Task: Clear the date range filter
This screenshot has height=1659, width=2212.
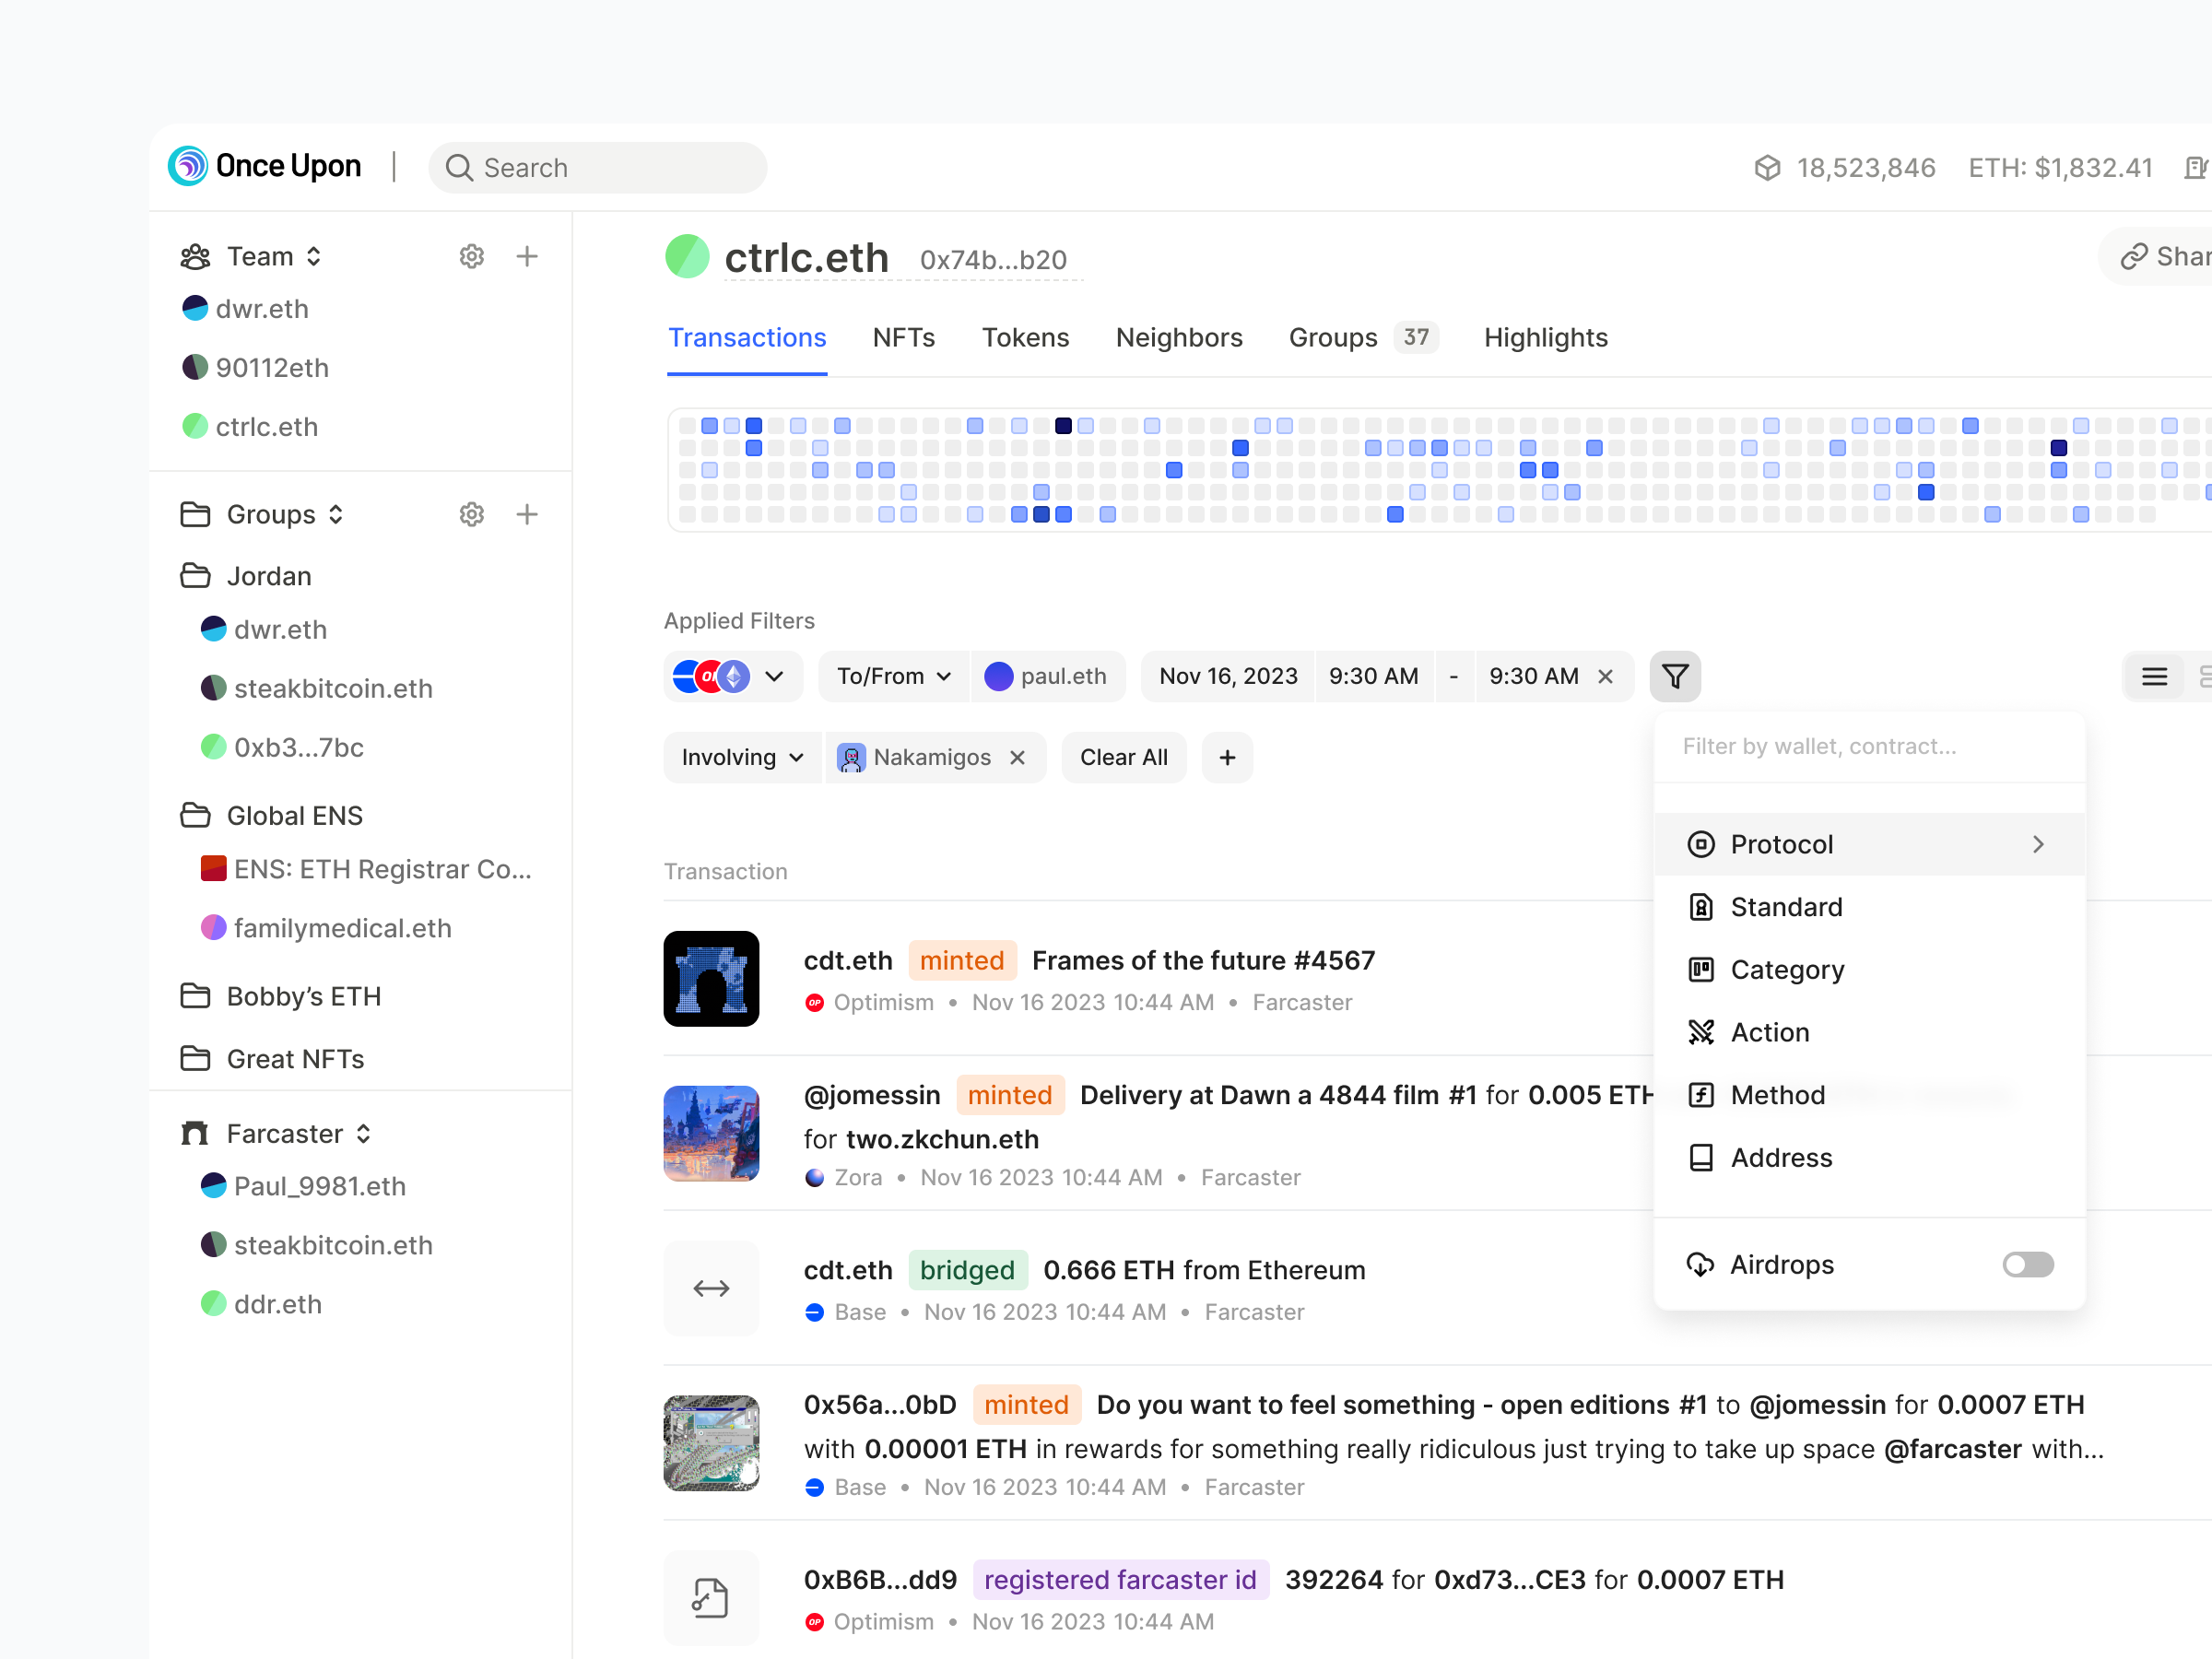Action: click(x=1606, y=677)
